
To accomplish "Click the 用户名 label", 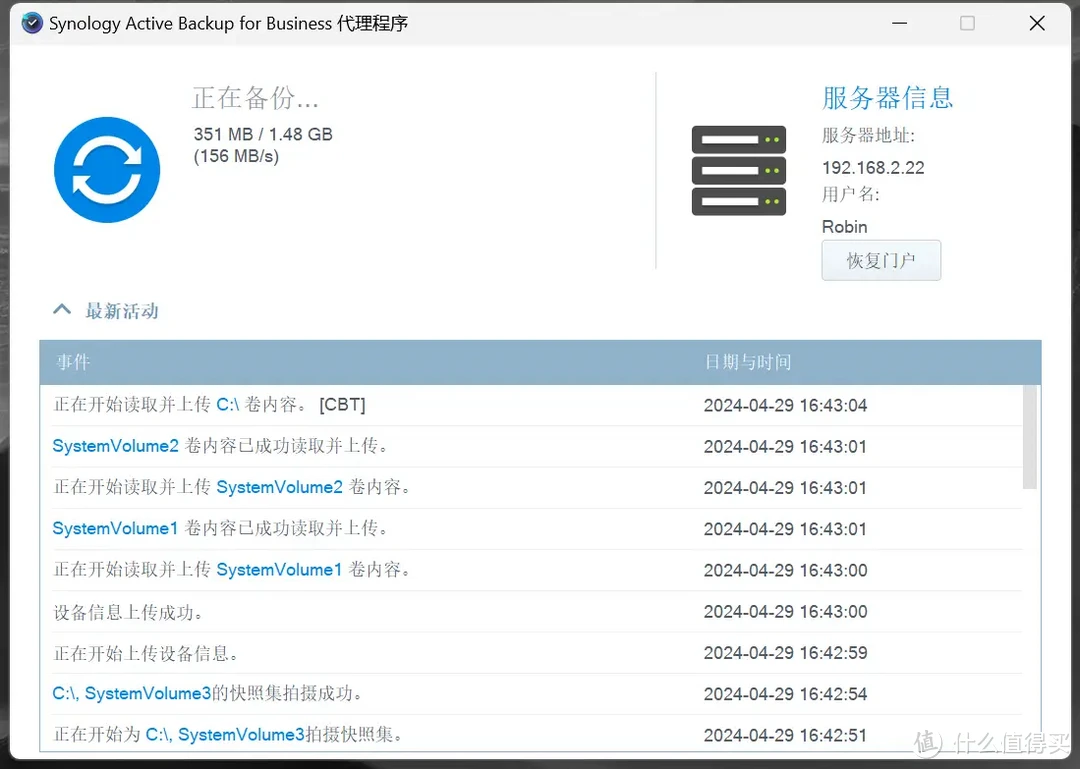I will click(x=851, y=194).
